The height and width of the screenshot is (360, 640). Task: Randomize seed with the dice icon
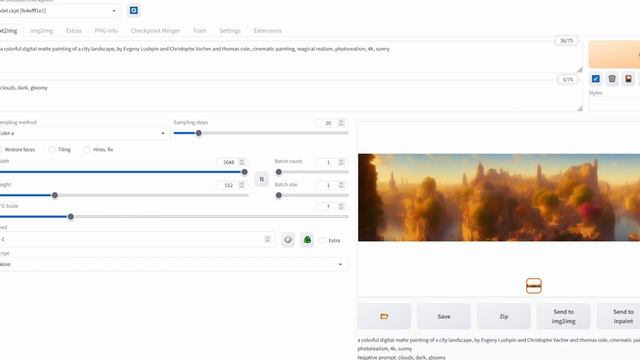288,240
